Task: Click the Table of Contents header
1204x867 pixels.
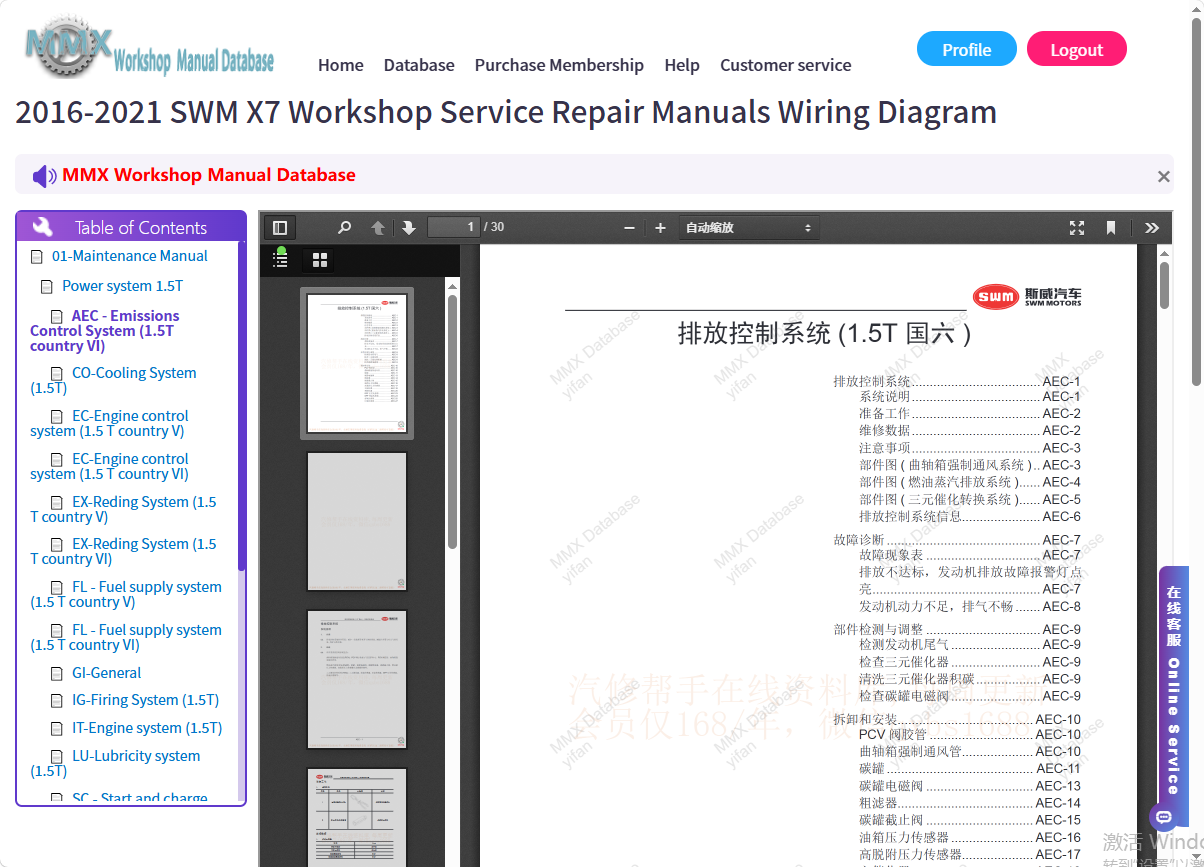Action: coord(131,227)
